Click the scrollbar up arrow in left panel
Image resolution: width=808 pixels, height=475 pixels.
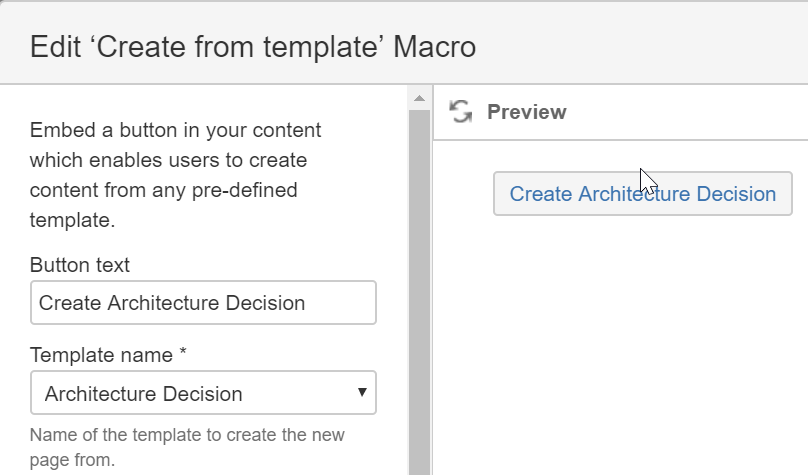pyautogui.click(x=419, y=97)
